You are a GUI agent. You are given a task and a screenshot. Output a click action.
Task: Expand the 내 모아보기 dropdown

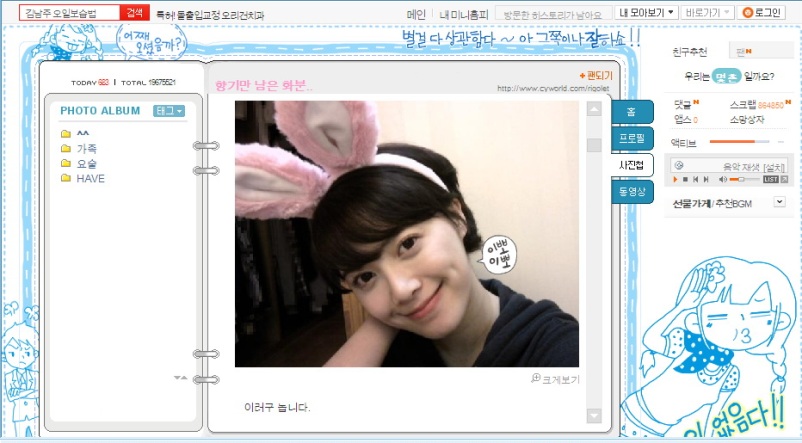(647, 12)
